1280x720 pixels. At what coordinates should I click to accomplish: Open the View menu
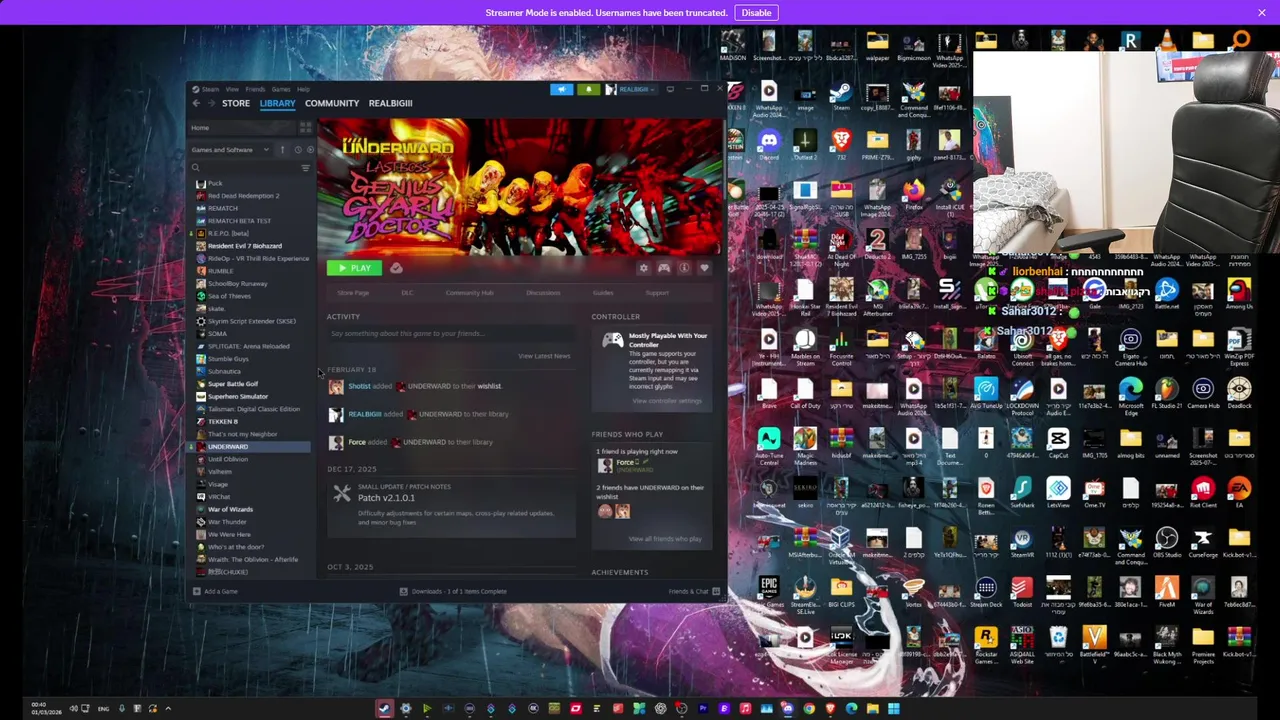(232, 89)
